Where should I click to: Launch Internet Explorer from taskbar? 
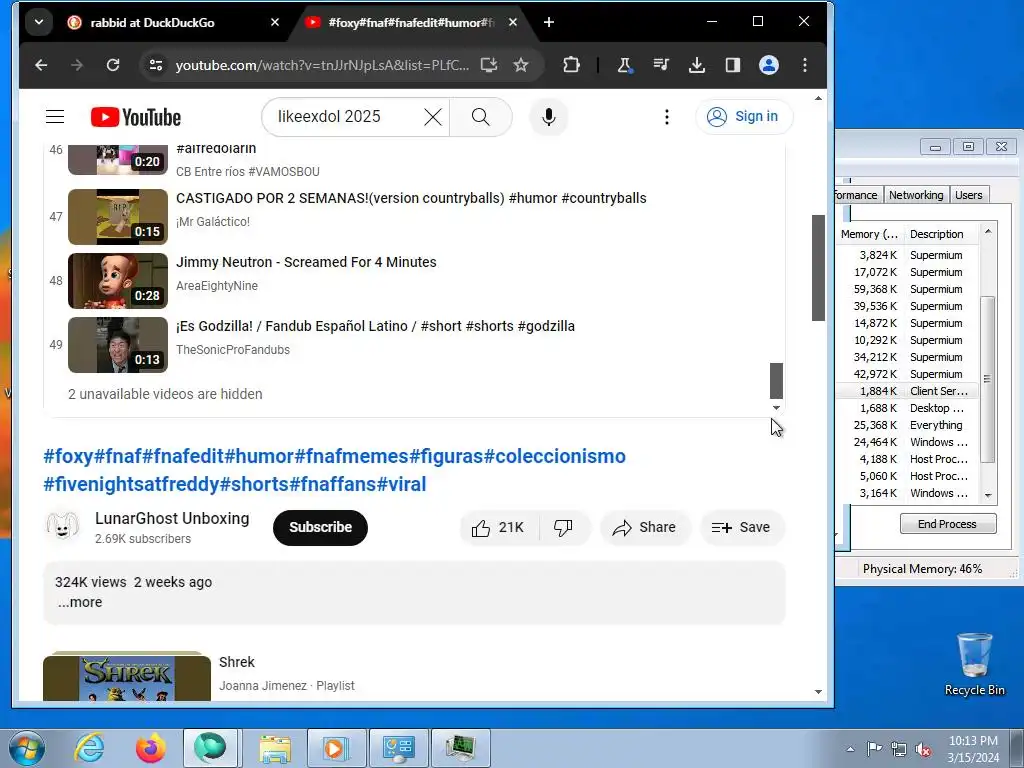coord(89,748)
